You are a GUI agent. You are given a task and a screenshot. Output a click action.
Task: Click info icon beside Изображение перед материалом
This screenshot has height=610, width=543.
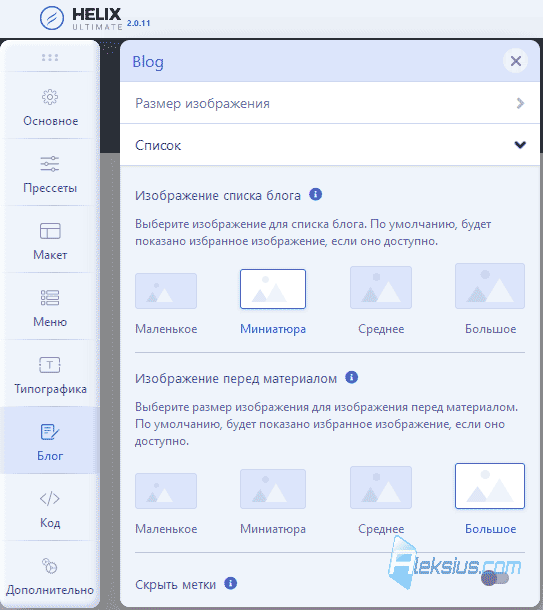pyautogui.click(x=352, y=377)
